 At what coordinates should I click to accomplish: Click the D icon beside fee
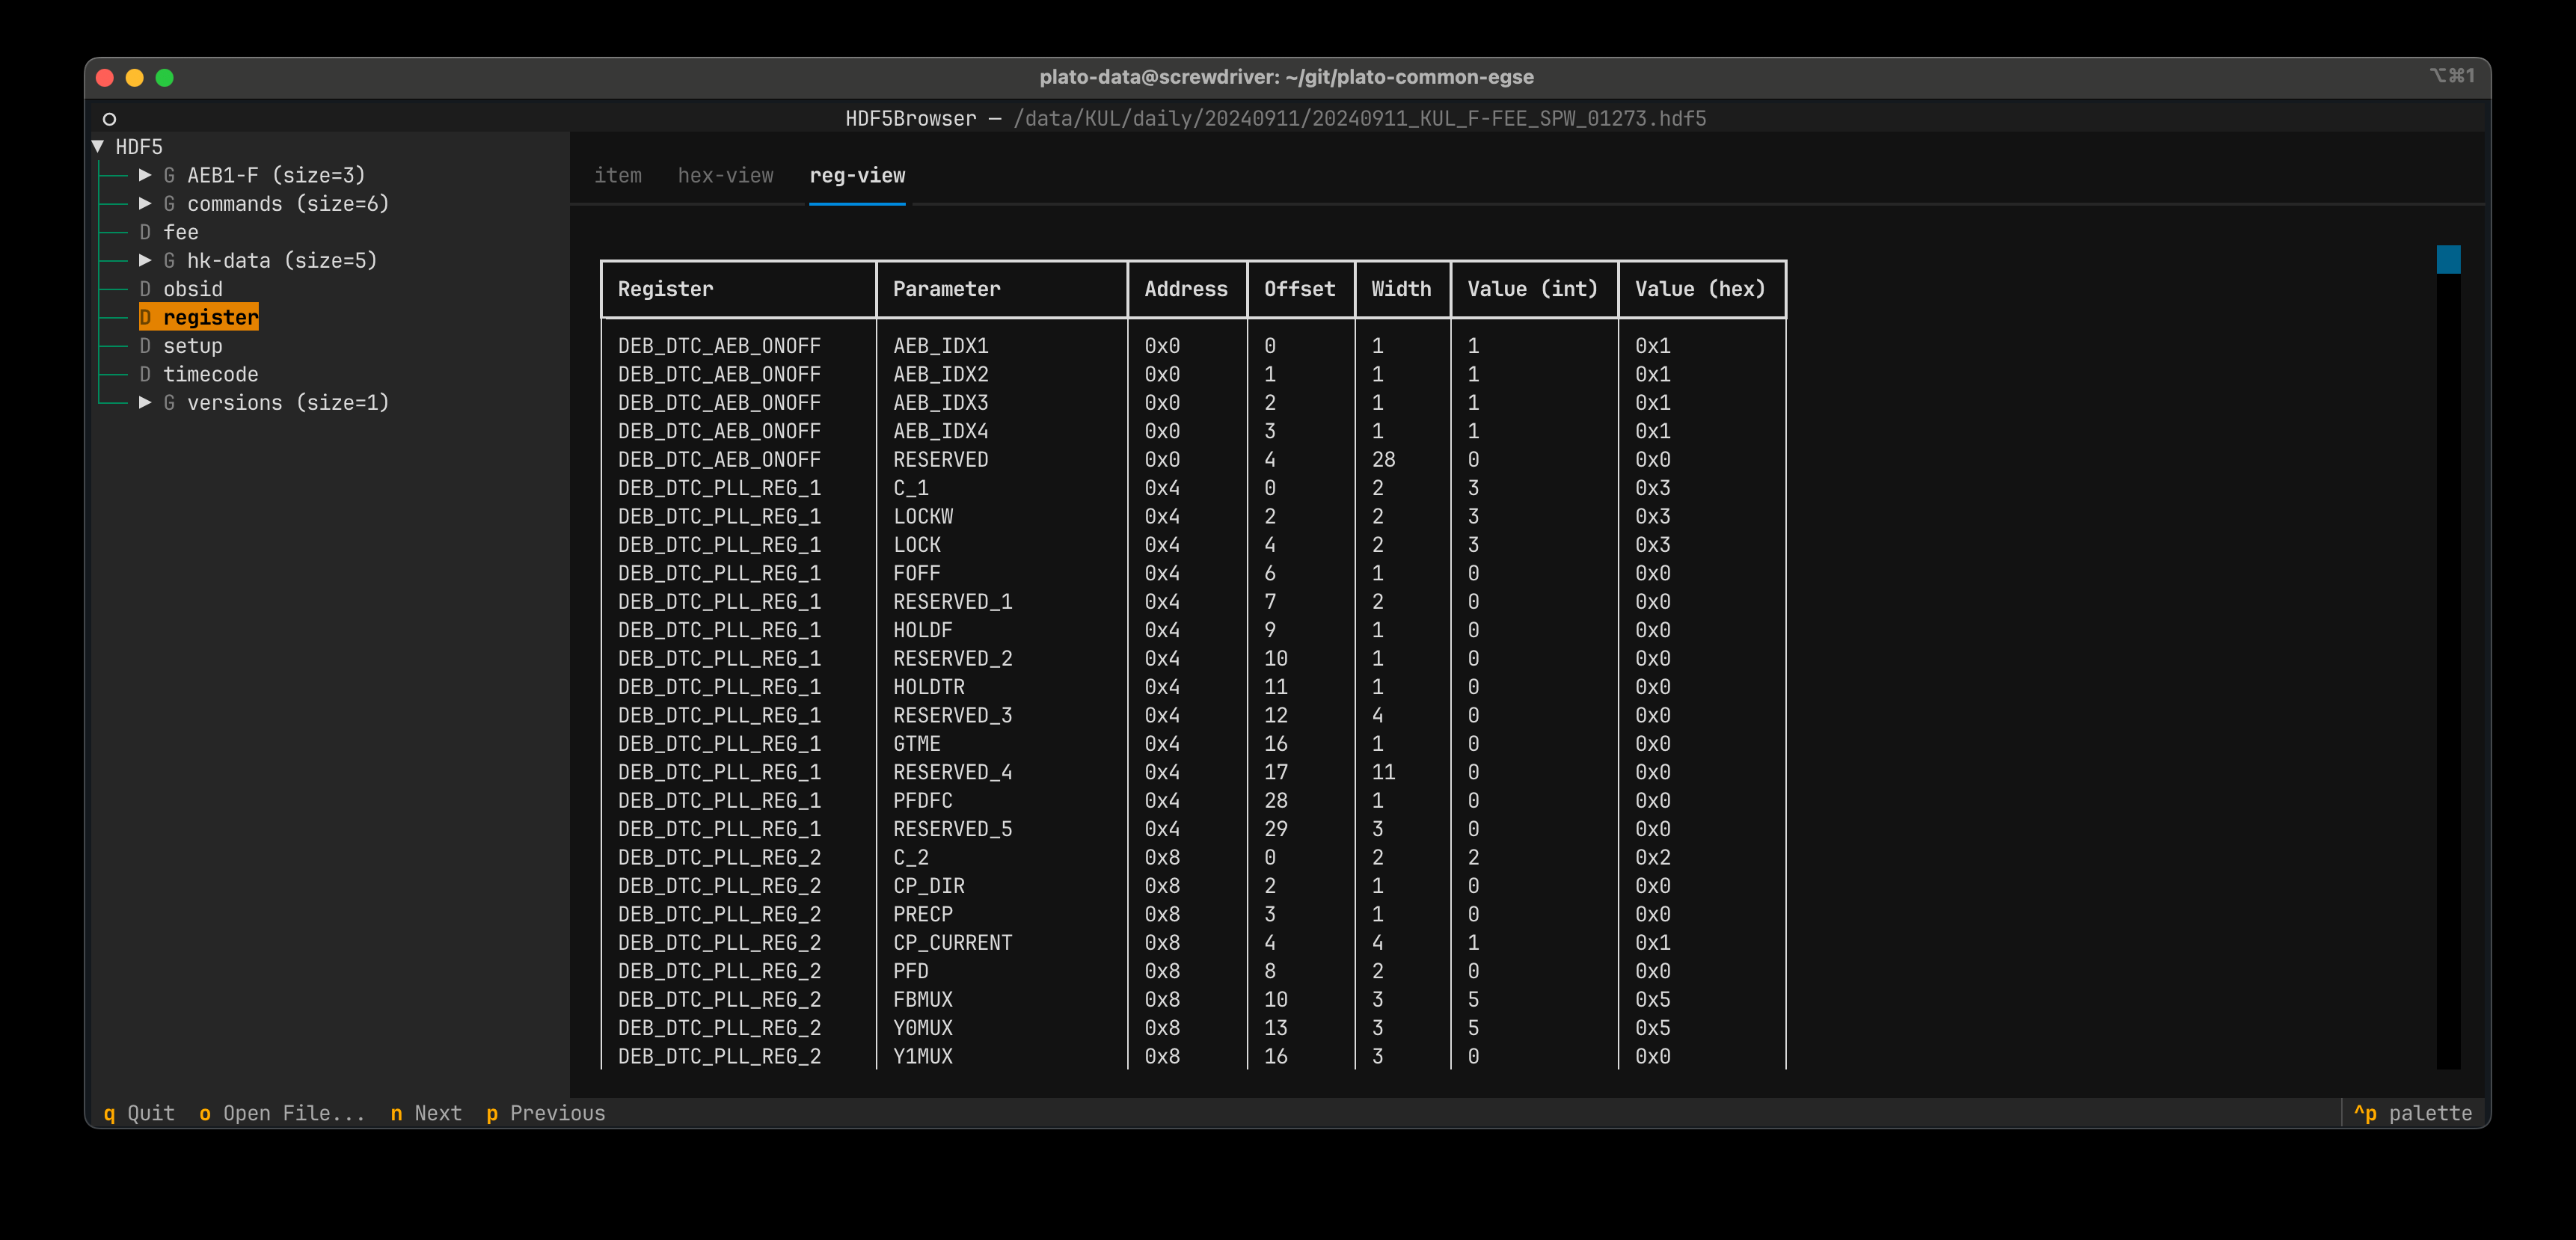click(145, 232)
